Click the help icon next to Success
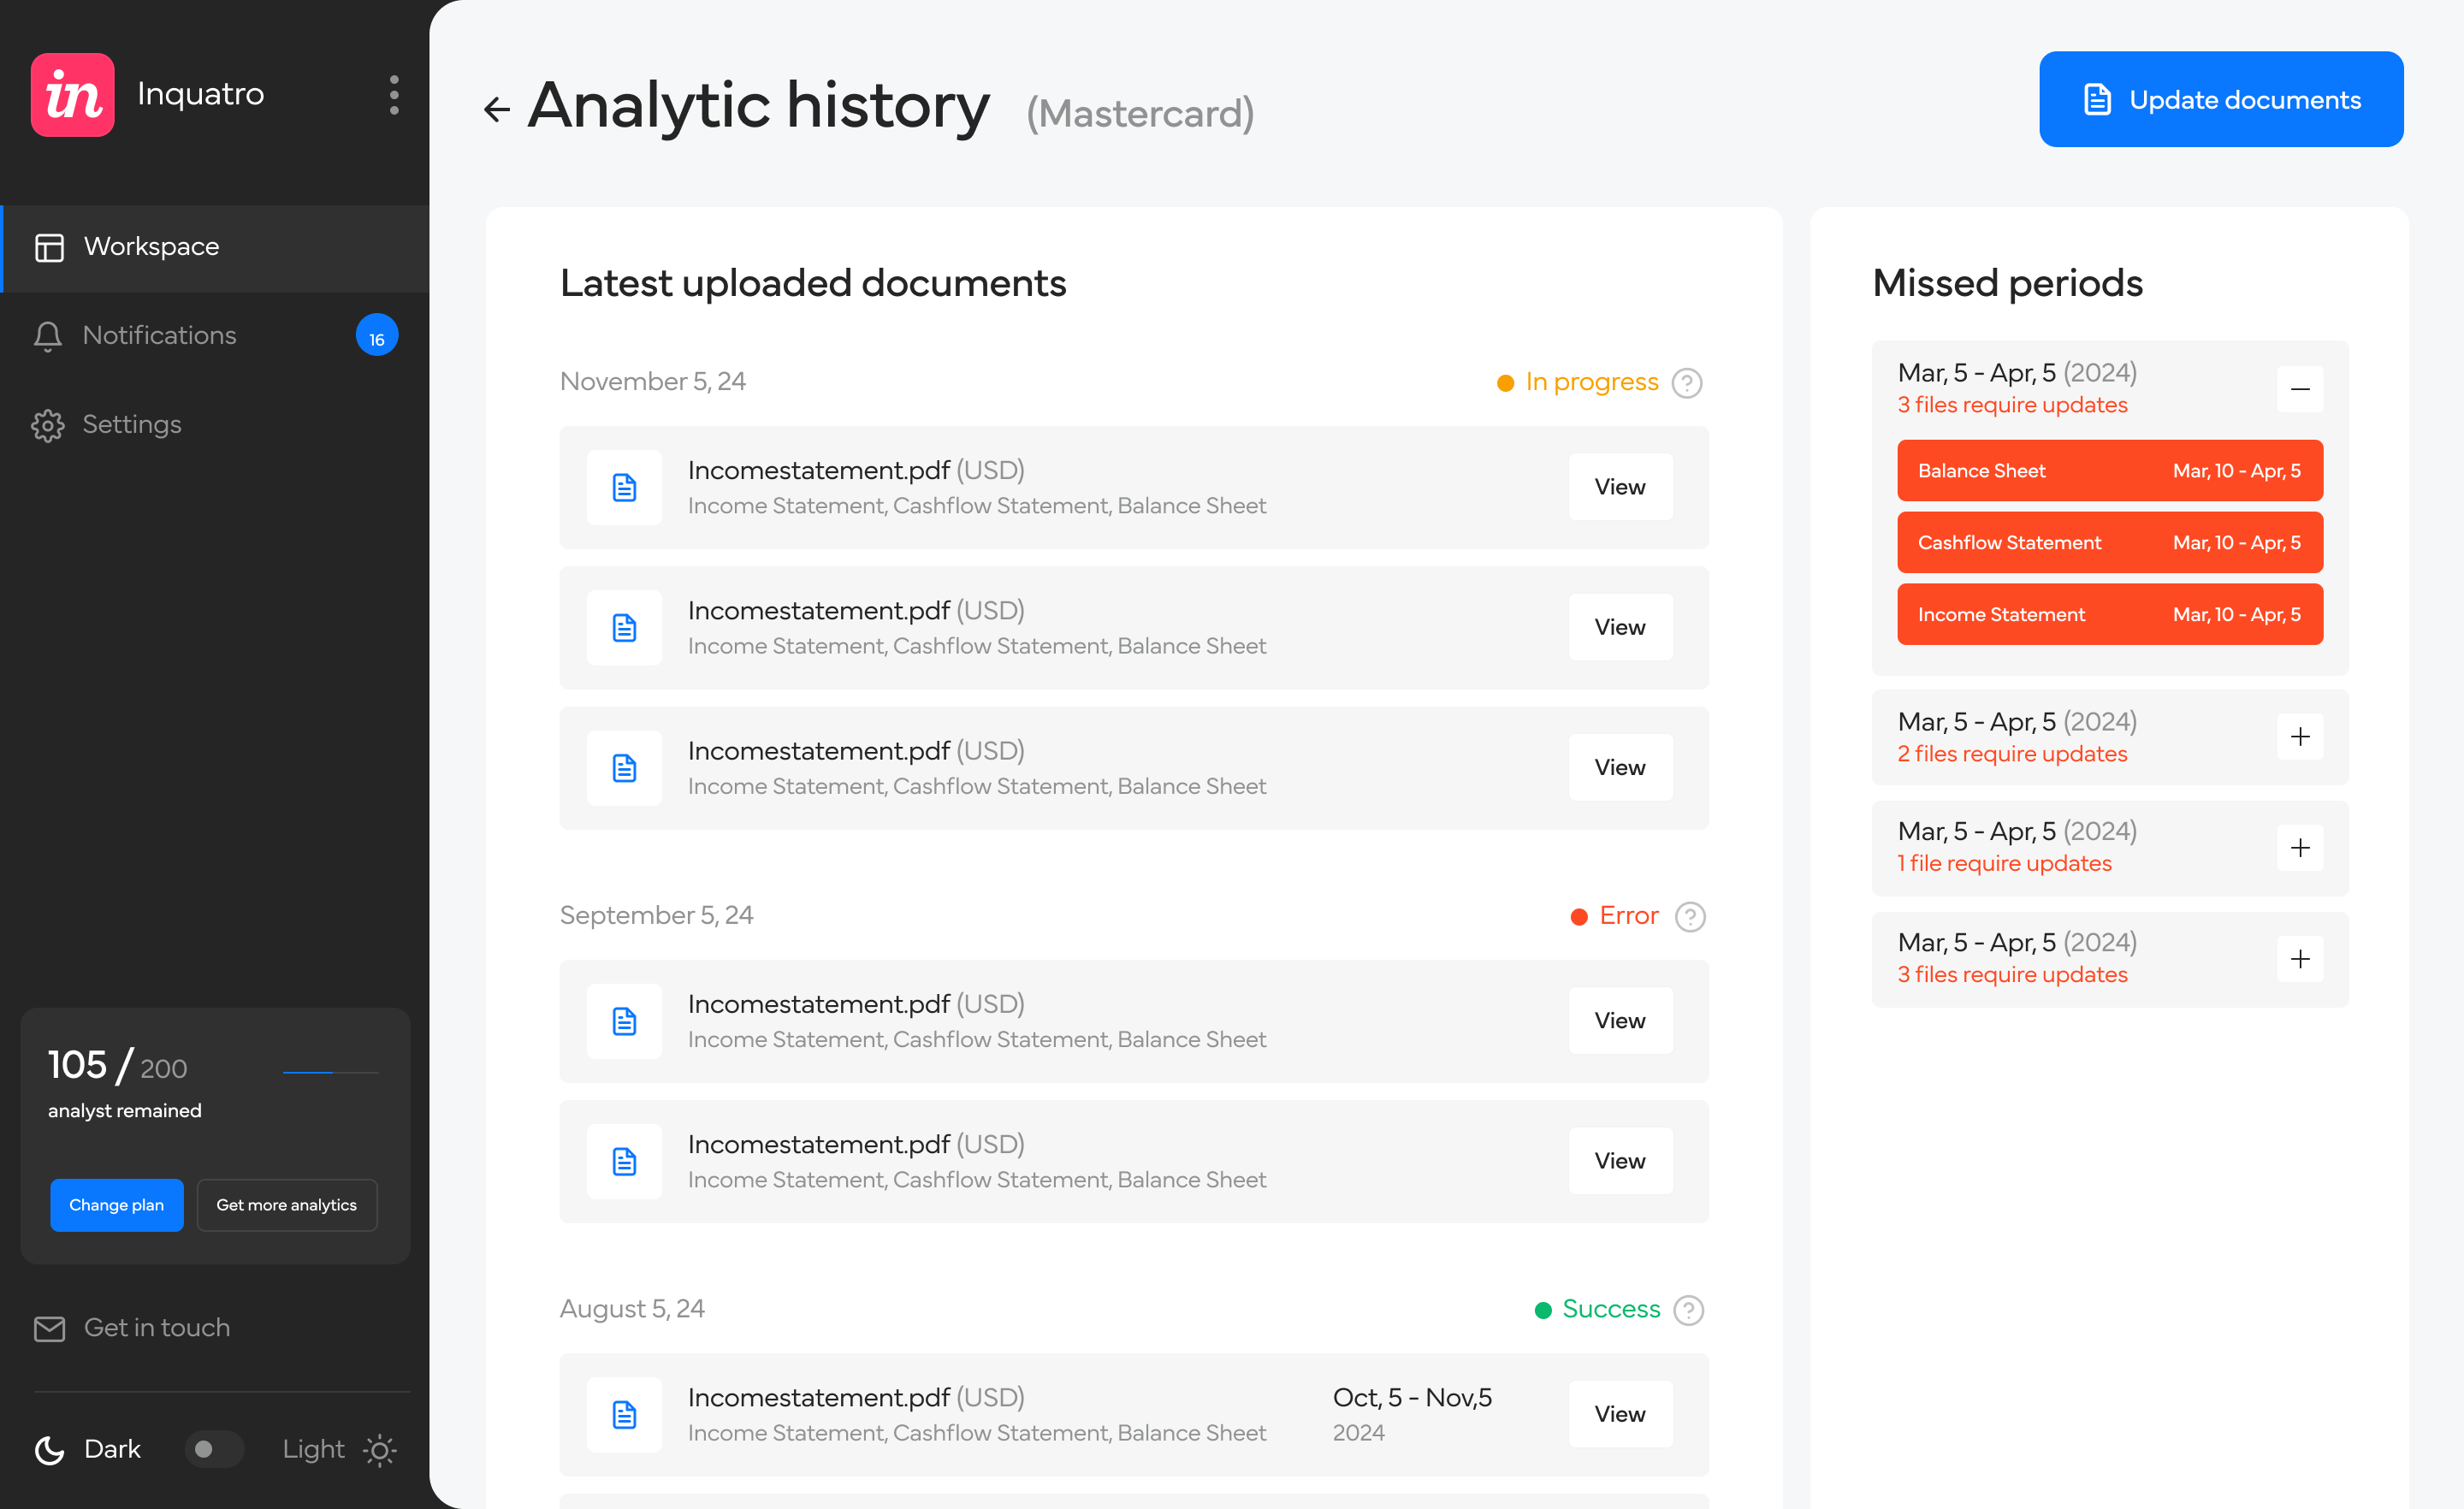2464x1509 pixels. (x=1689, y=1310)
